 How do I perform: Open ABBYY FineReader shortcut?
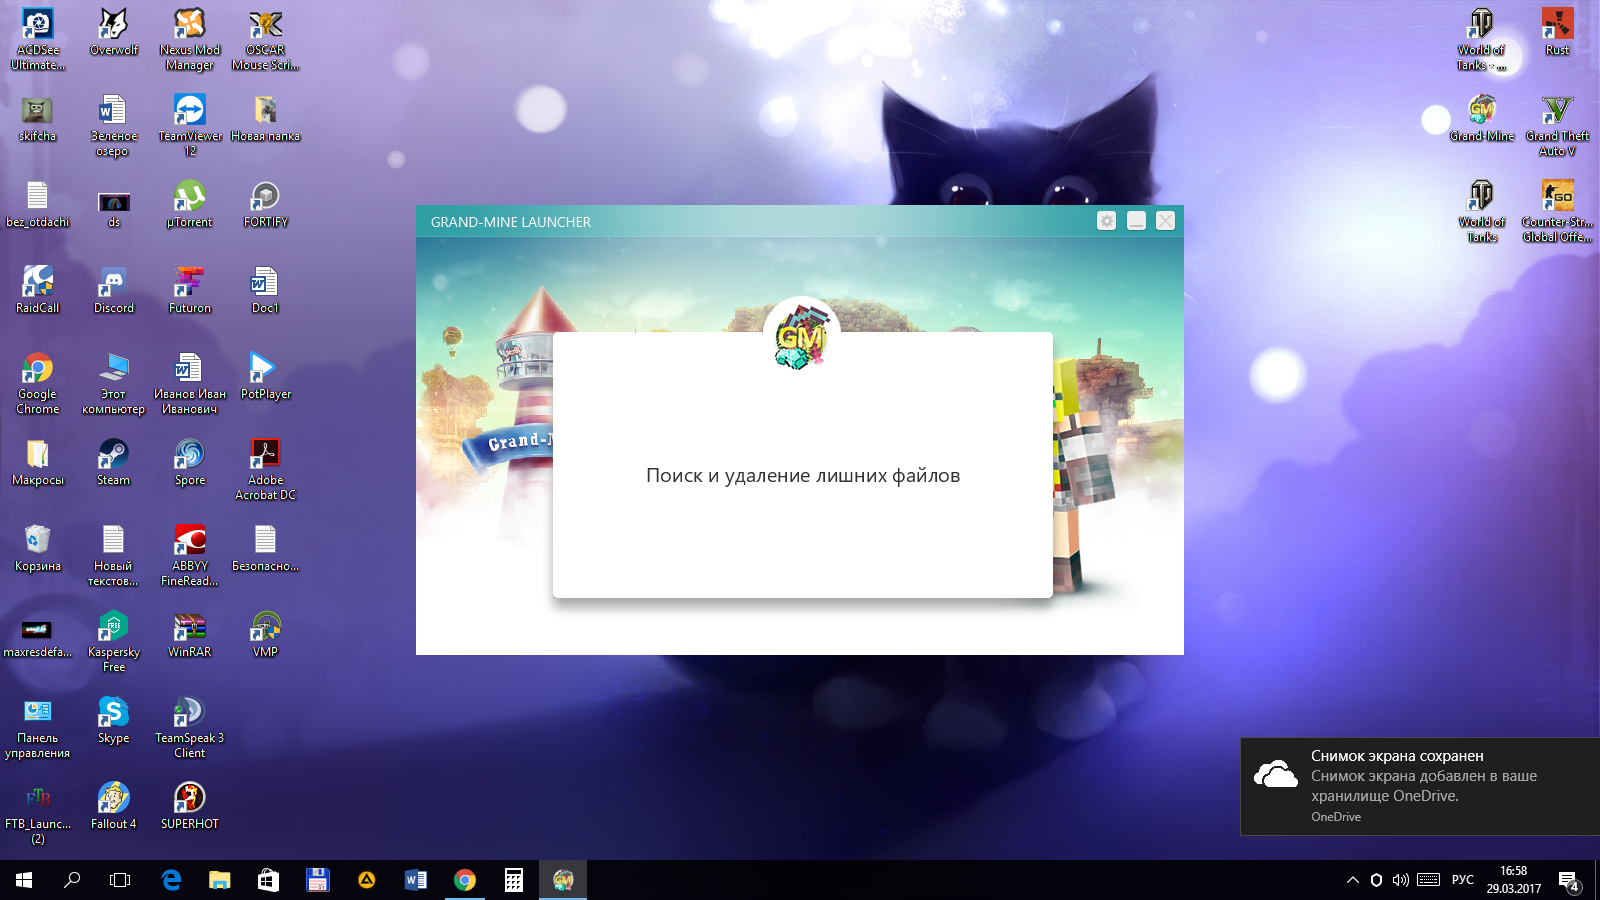[x=190, y=556]
